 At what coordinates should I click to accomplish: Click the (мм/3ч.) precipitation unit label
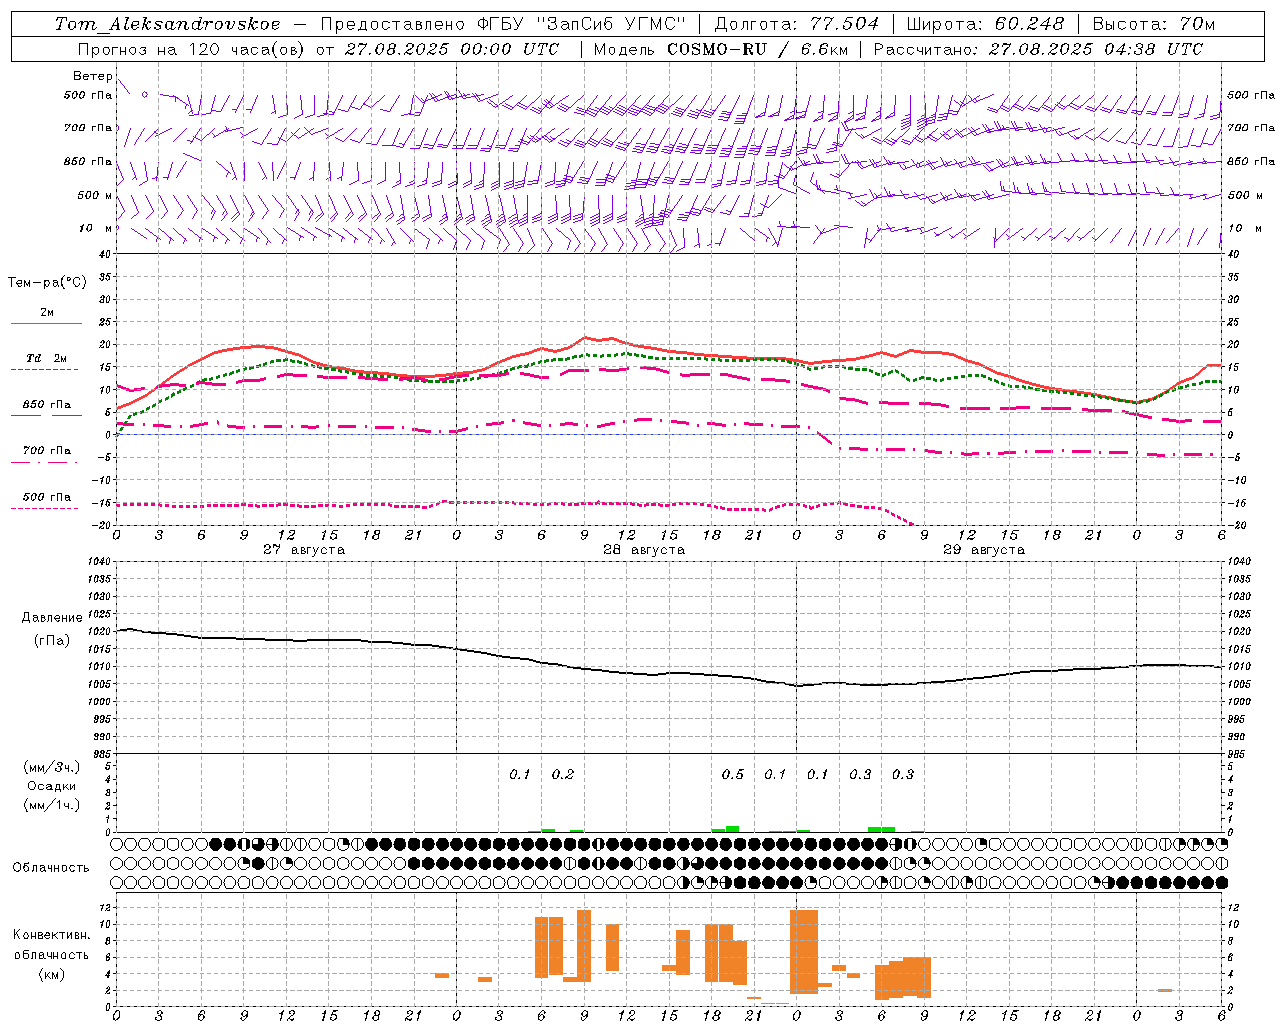pyautogui.click(x=51, y=767)
